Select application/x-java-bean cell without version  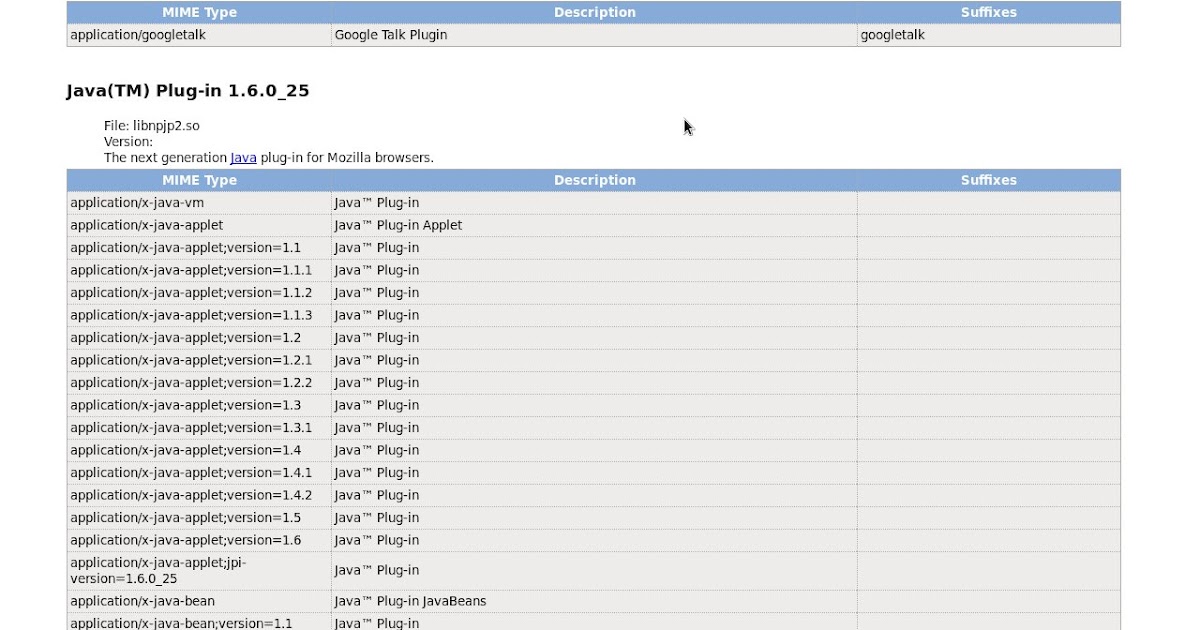[x=199, y=602]
